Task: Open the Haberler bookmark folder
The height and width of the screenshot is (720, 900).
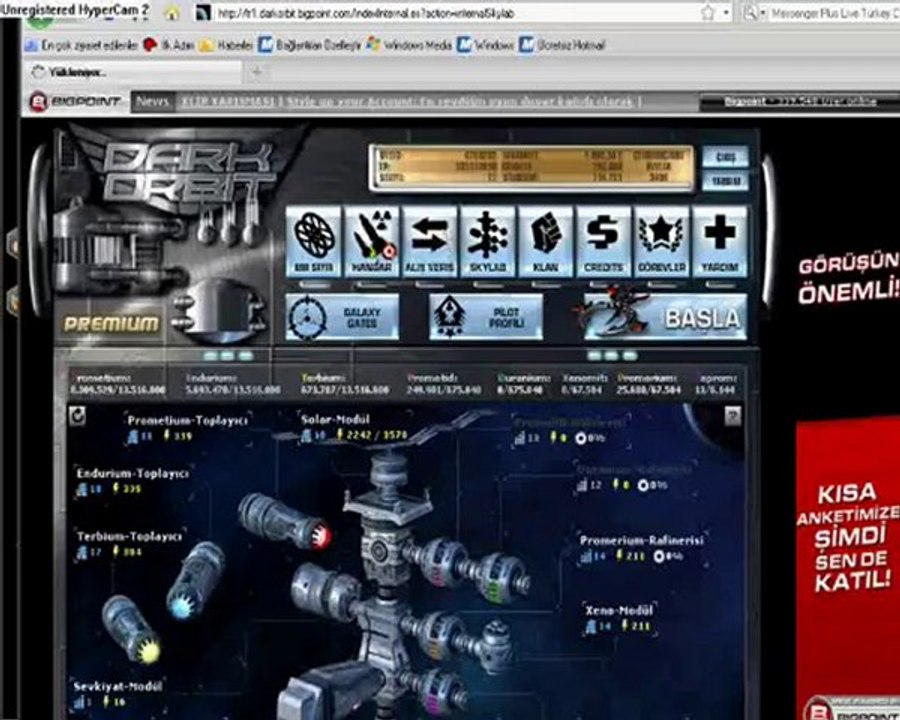Action: pos(226,45)
